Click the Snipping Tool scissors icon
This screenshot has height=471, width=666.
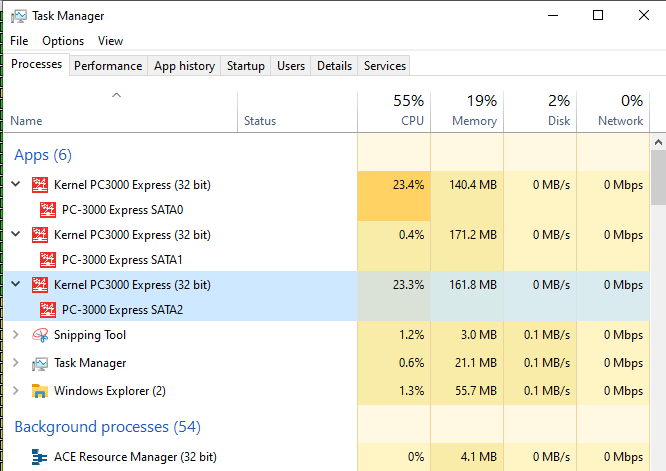pos(40,335)
